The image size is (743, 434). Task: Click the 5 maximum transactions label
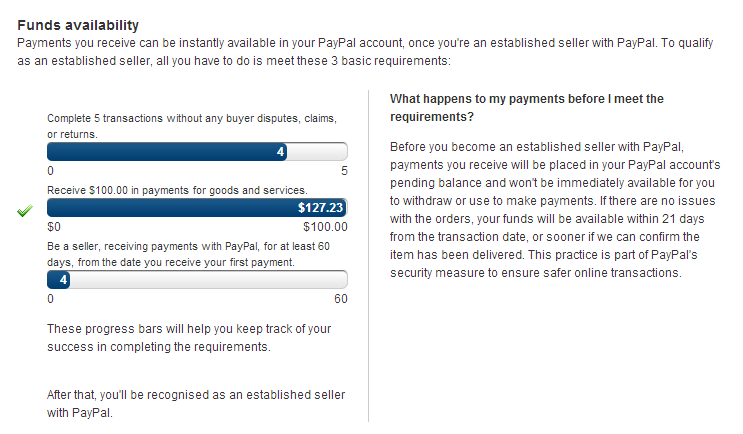click(343, 170)
